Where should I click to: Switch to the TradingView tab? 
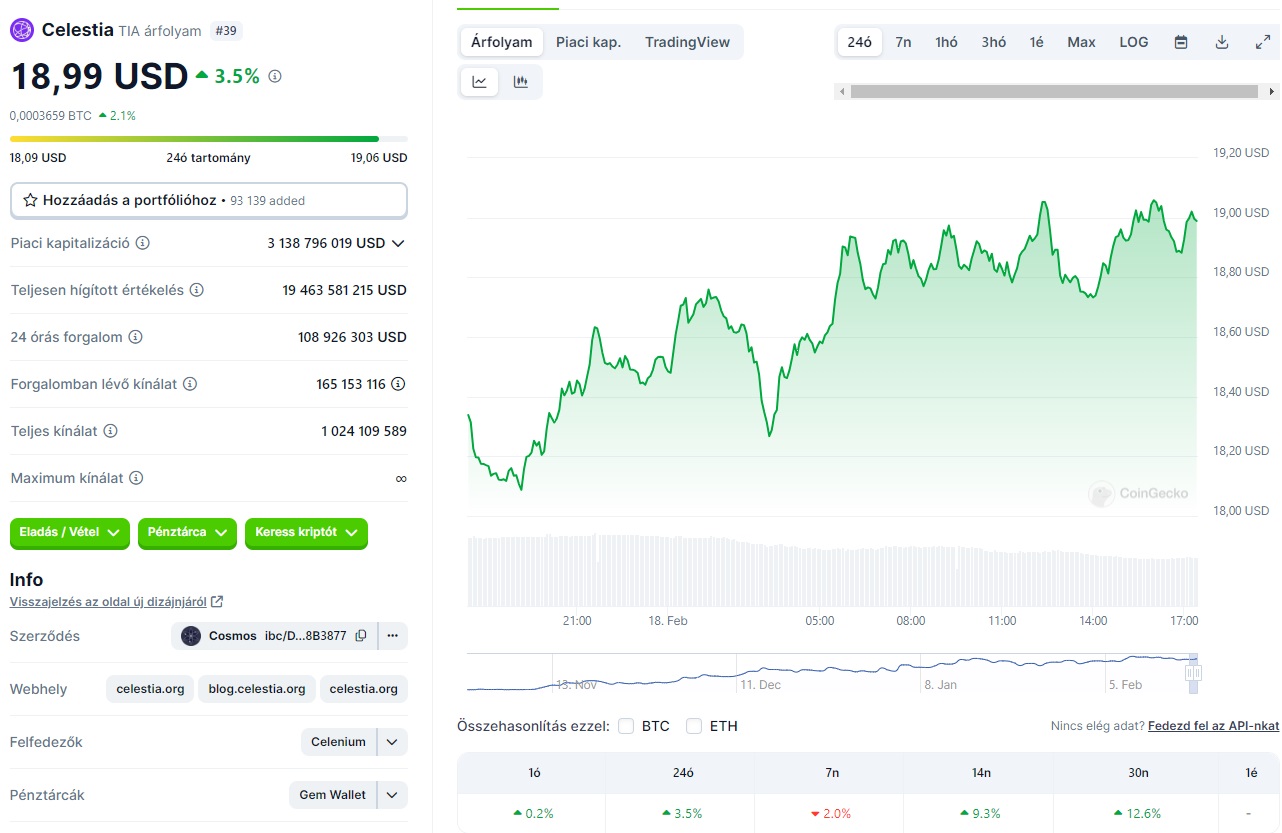[687, 42]
